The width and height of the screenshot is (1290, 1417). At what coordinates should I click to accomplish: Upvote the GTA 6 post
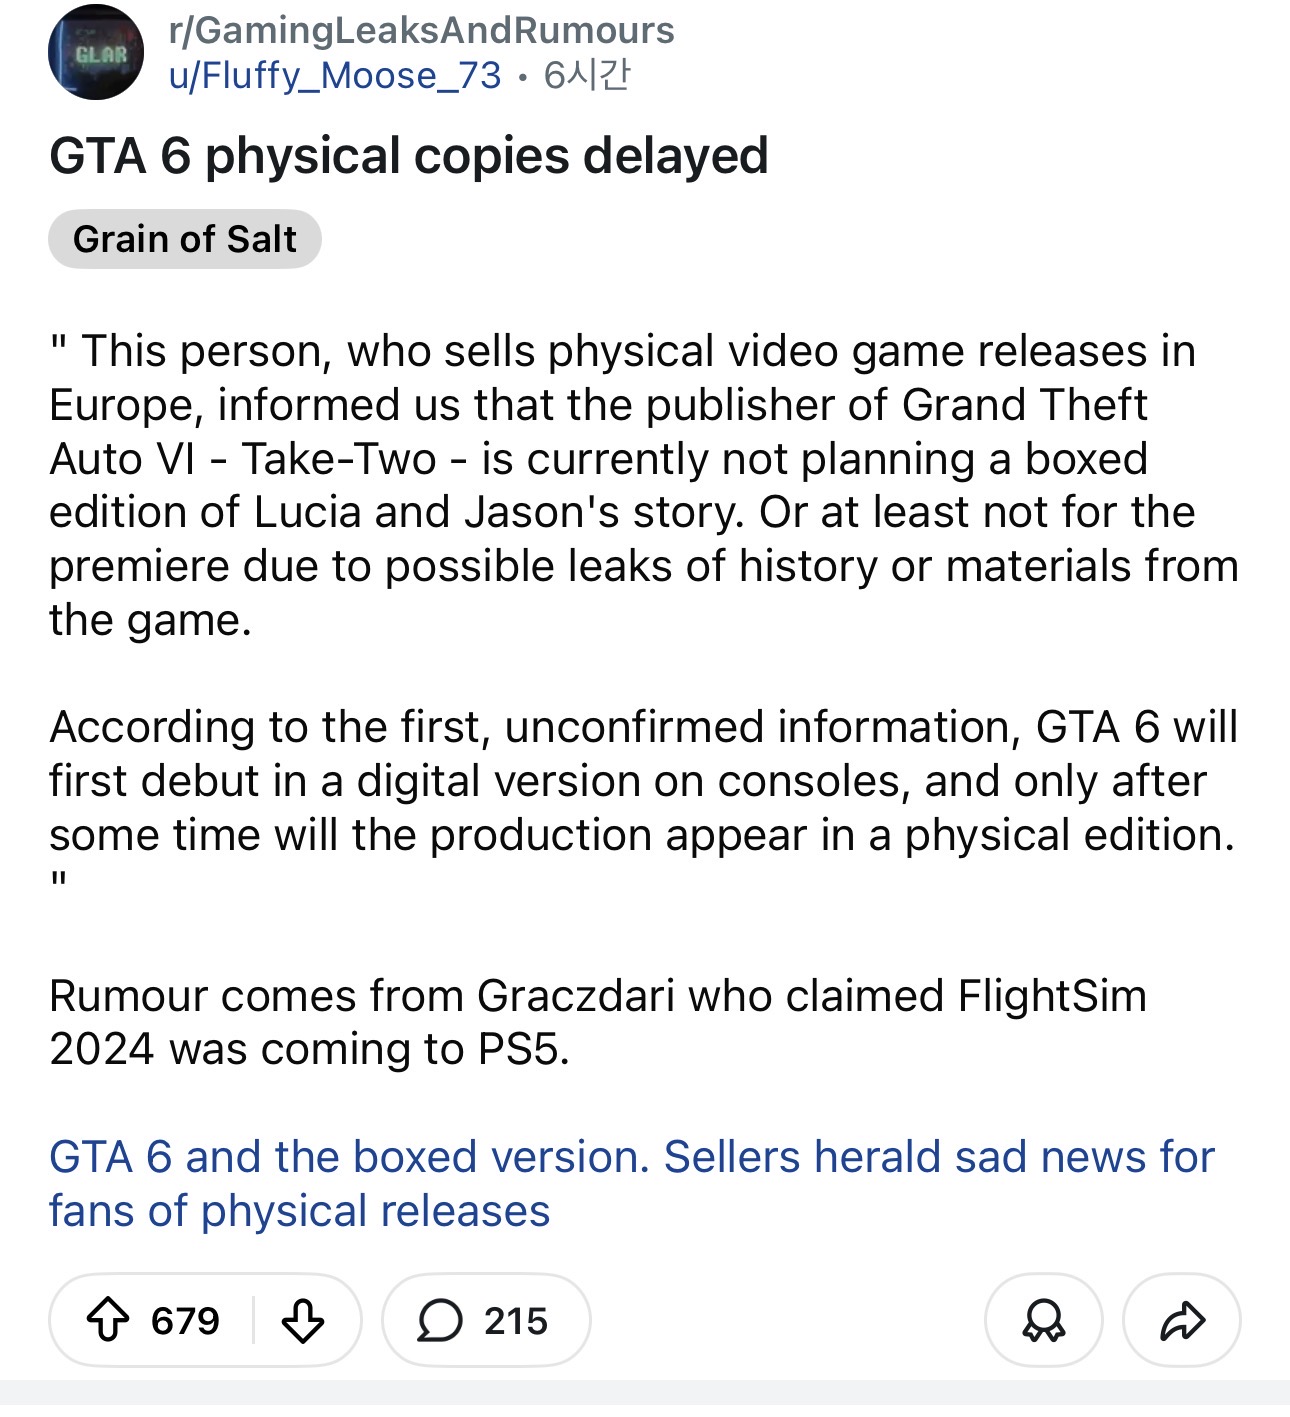pos(108,1320)
